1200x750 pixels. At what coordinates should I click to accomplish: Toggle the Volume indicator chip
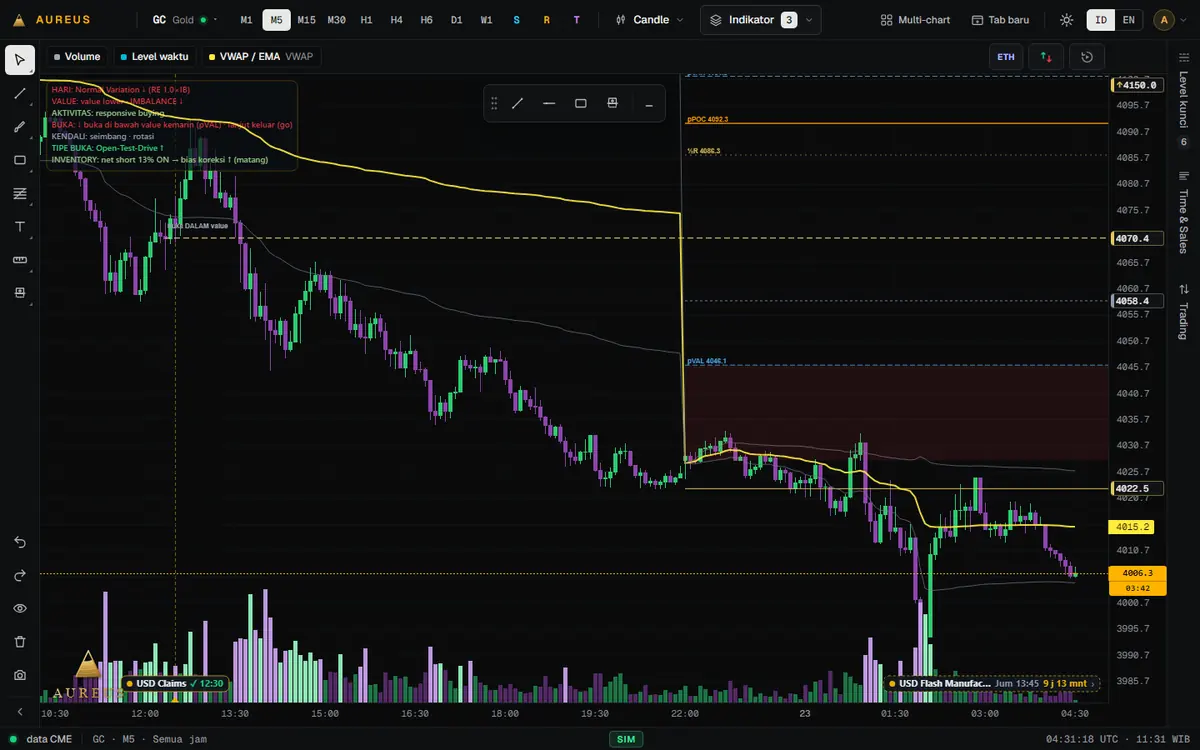tap(77, 57)
